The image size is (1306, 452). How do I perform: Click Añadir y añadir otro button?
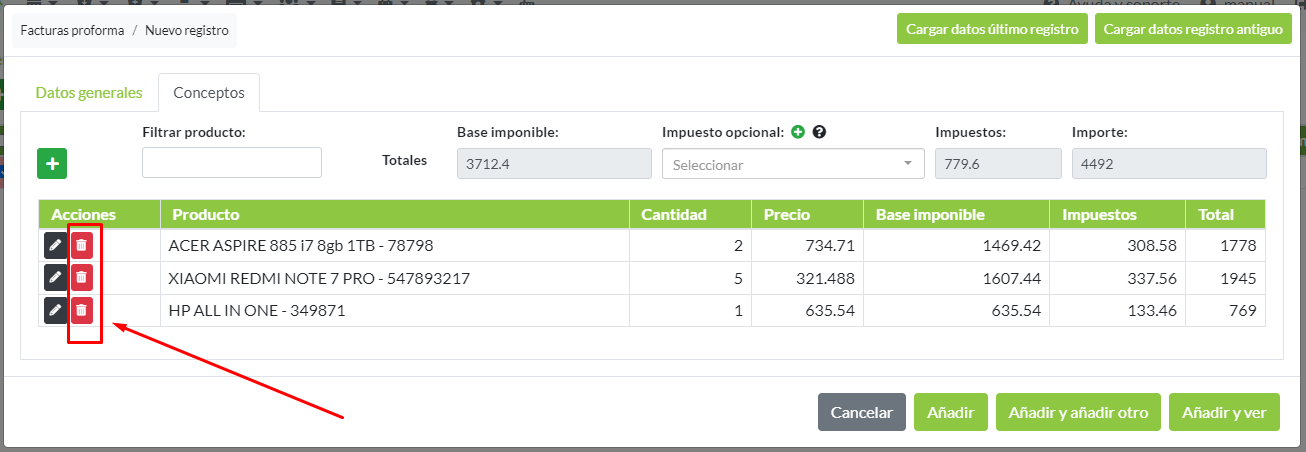point(1078,412)
